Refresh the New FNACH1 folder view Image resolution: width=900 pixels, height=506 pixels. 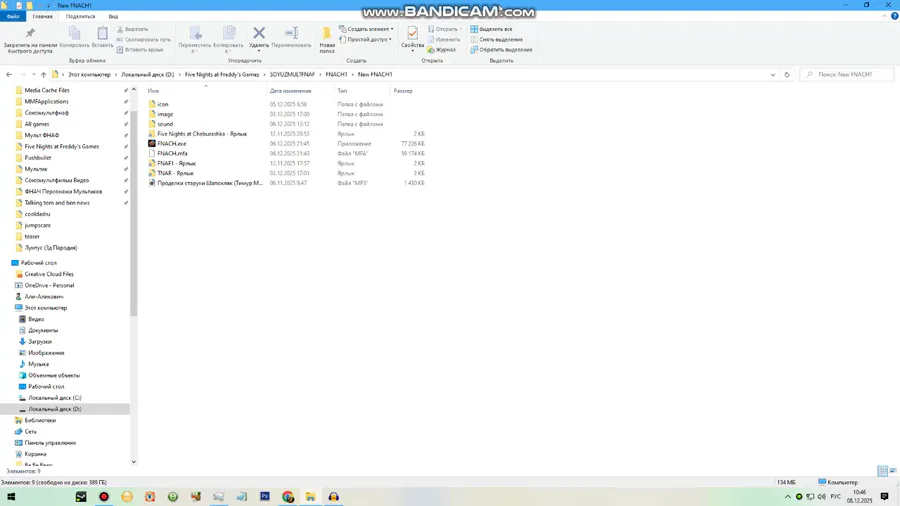coord(787,75)
